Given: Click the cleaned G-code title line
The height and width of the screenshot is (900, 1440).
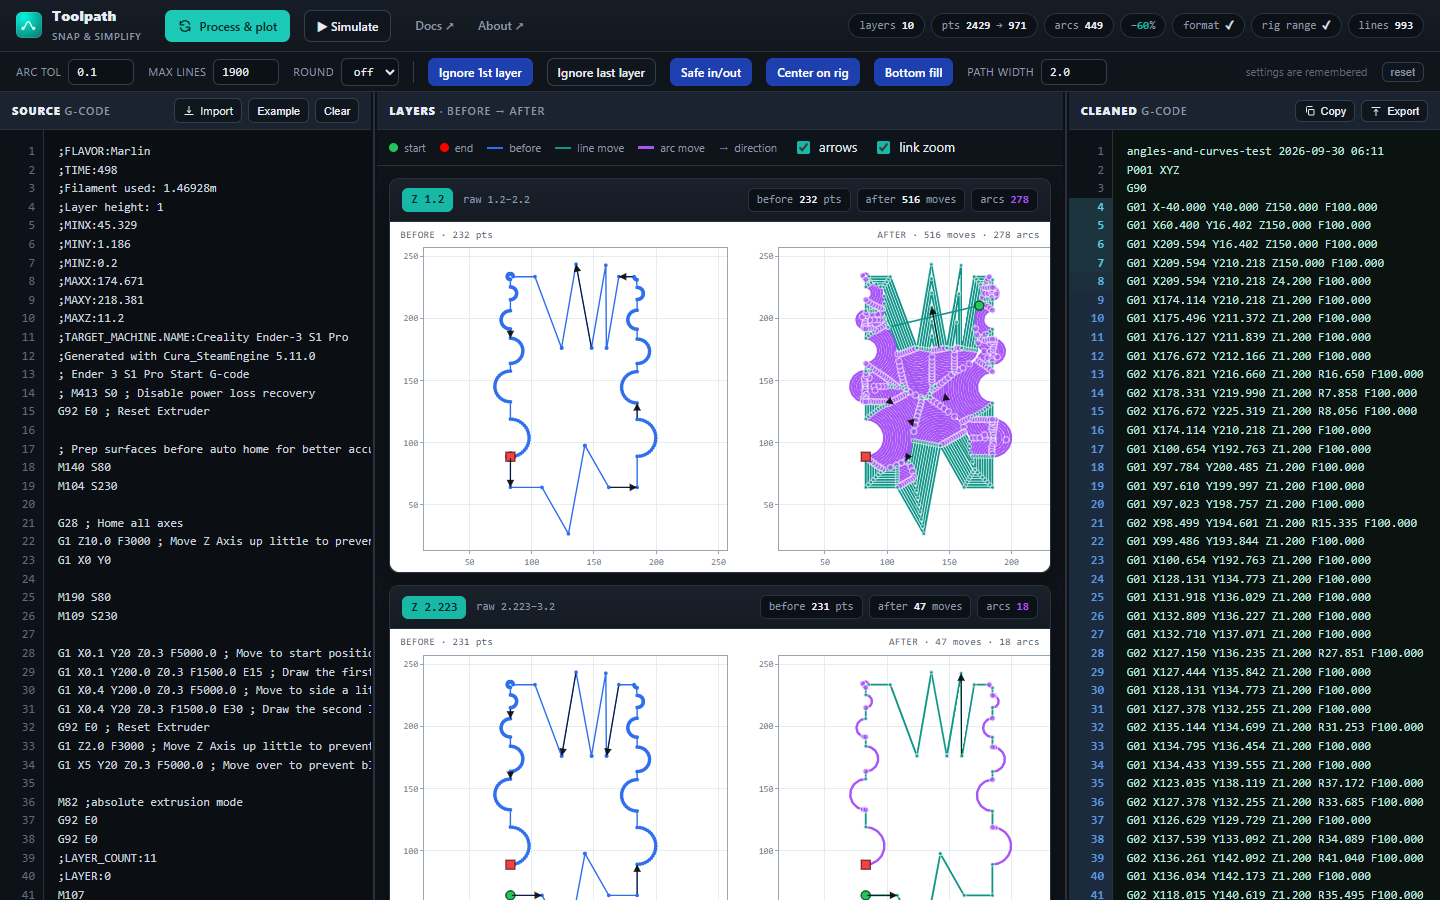Looking at the screenshot, I should 1255,151.
